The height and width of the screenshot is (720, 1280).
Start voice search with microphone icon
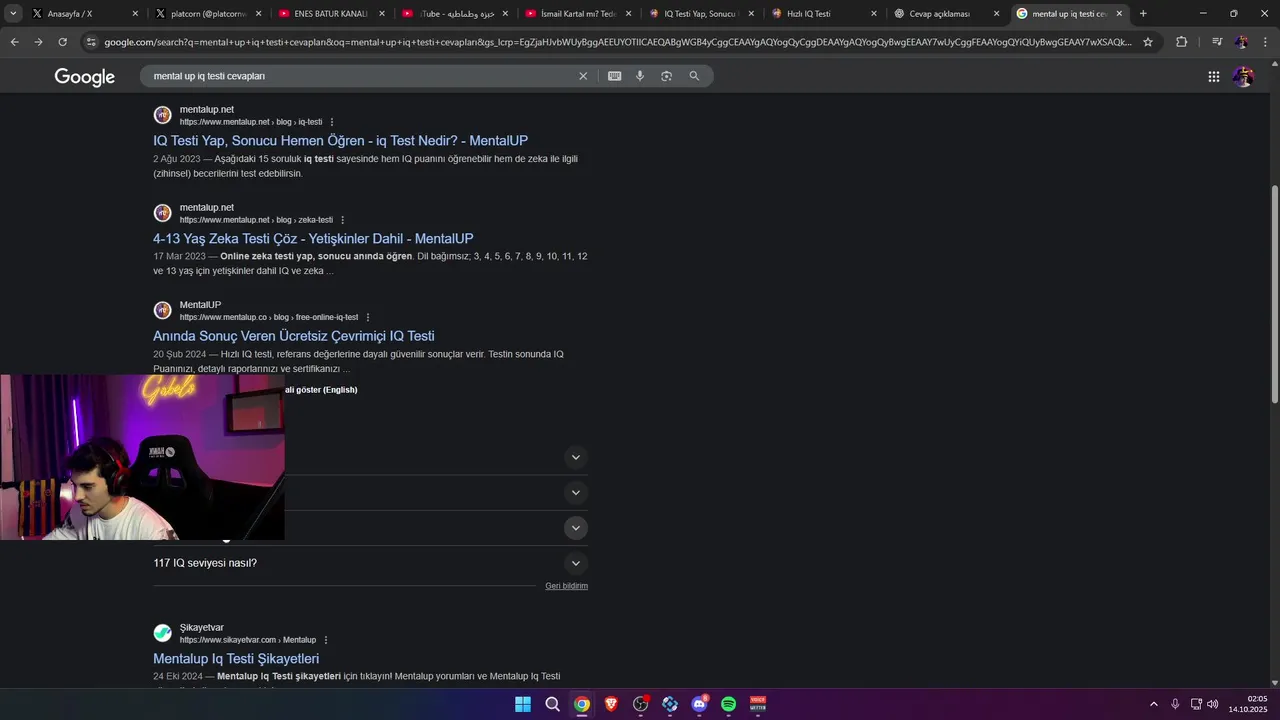(x=640, y=76)
